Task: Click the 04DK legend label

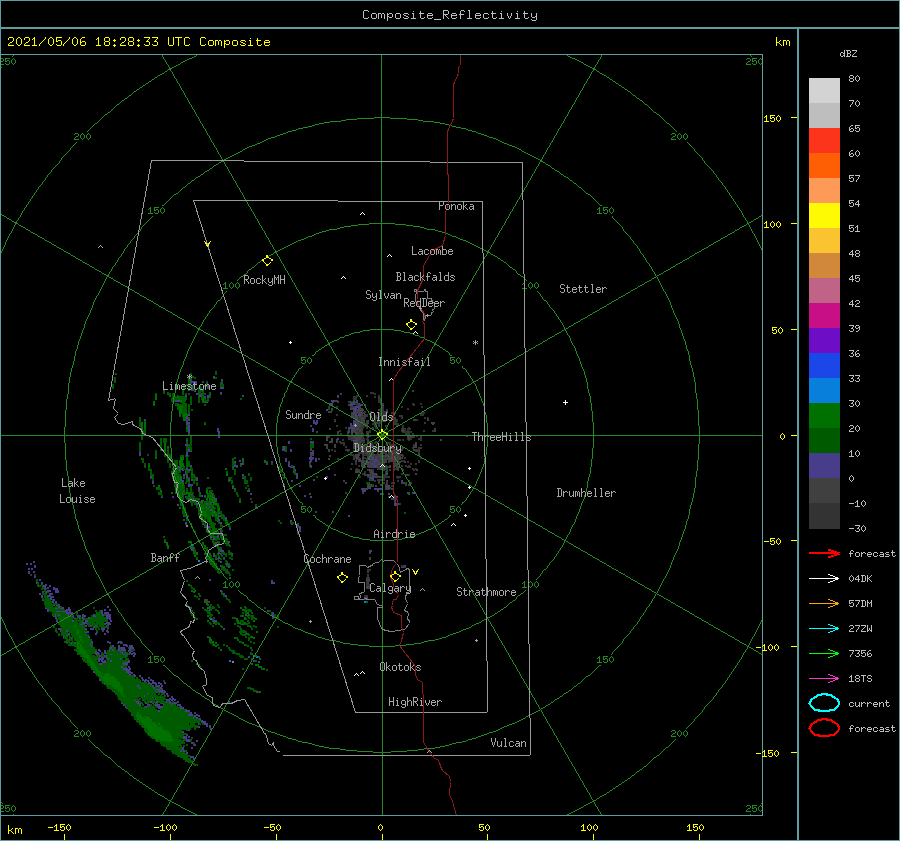Action: (860, 578)
